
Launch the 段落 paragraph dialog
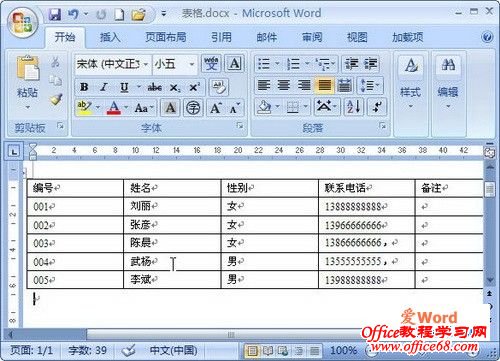coord(383,126)
